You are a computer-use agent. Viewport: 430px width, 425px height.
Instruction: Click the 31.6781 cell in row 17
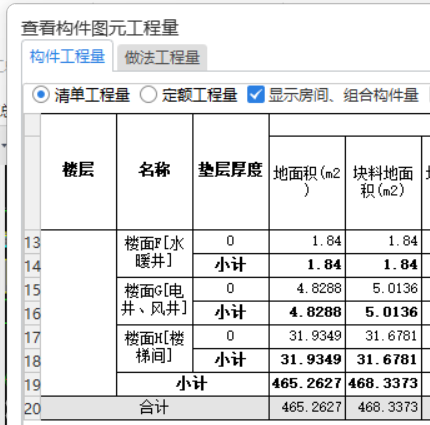click(384, 336)
